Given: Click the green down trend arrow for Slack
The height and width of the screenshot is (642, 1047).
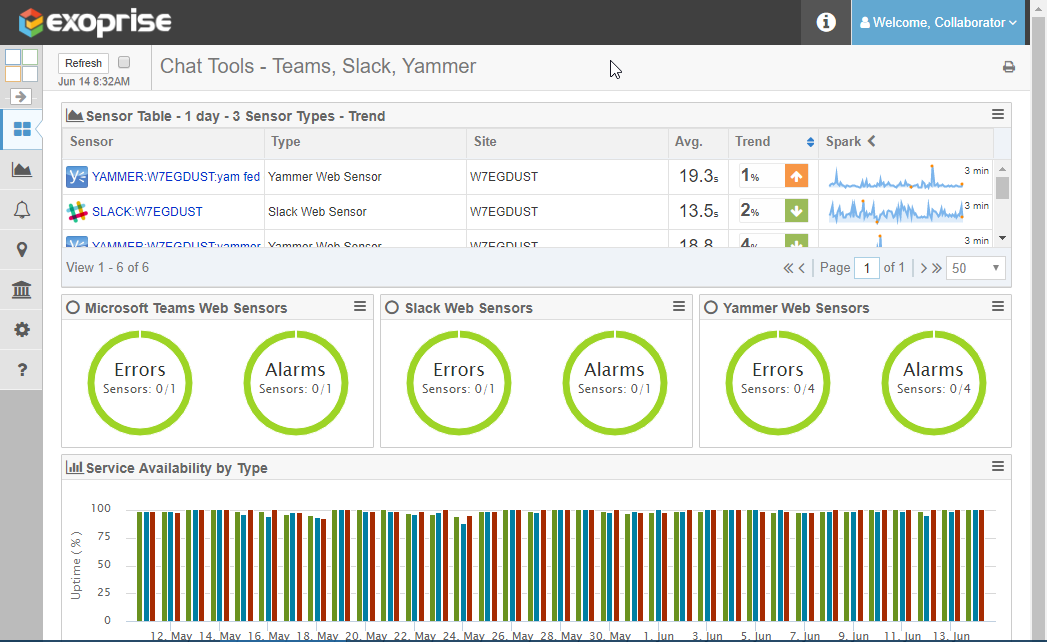Looking at the screenshot, I should (796, 211).
